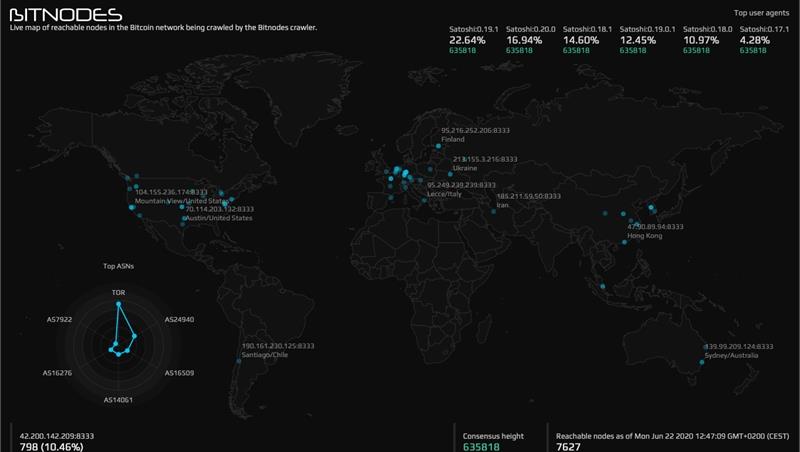Click the reachable nodes count 7627
Image resolution: width=800 pixels, height=452 pixels.
pyautogui.click(x=568, y=447)
